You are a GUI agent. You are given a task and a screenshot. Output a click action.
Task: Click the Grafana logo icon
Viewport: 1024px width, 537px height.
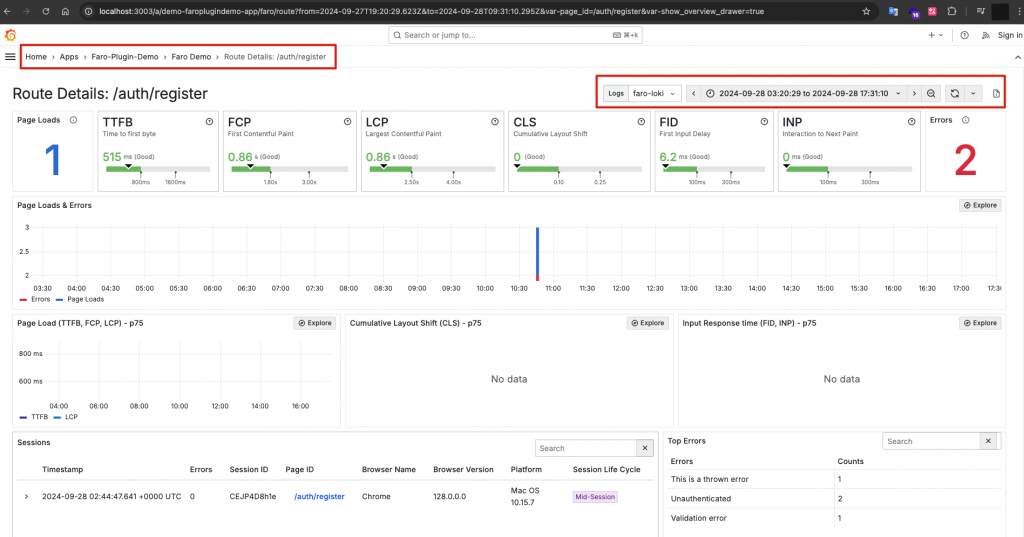10,35
